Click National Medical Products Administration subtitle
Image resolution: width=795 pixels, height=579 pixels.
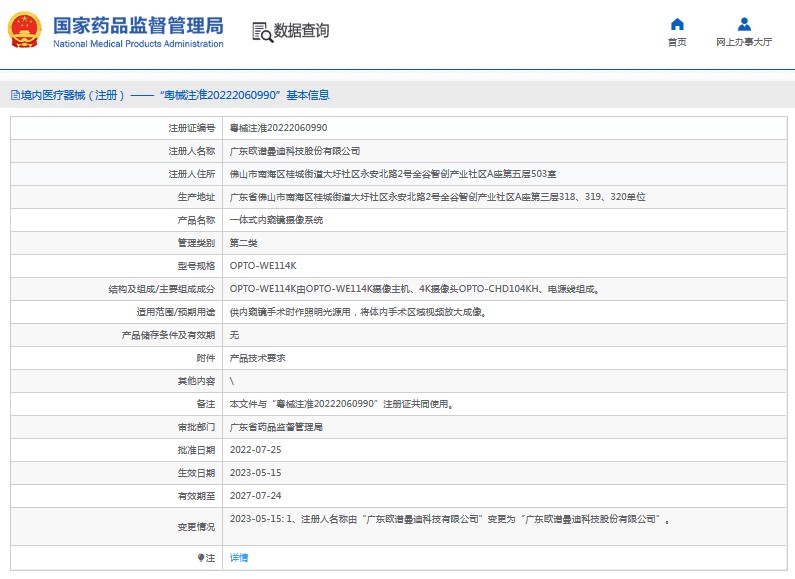pyautogui.click(x=137, y=44)
